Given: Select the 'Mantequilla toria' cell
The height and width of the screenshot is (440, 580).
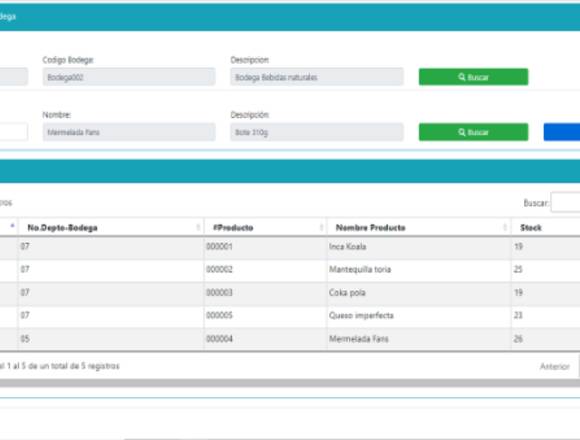Looking at the screenshot, I should (419, 270).
